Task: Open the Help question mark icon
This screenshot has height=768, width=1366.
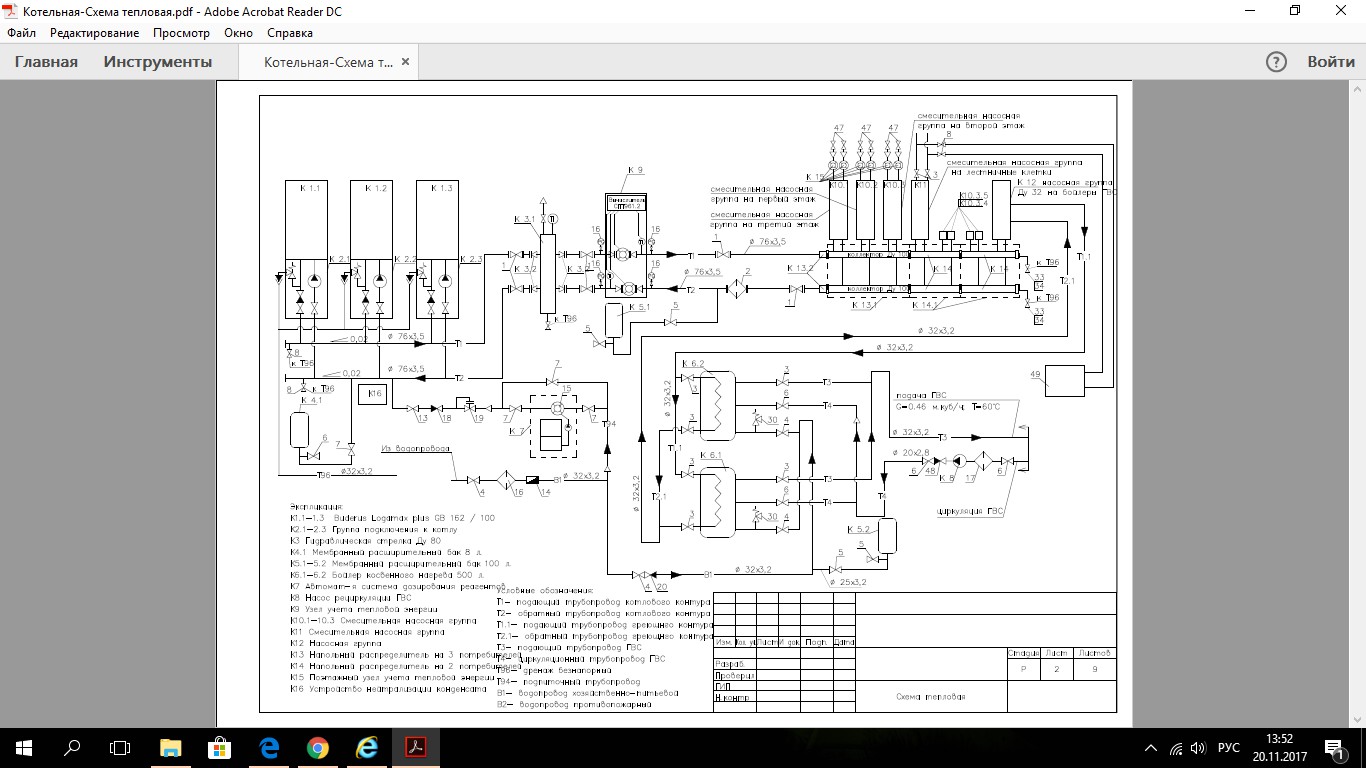Action: point(1276,62)
